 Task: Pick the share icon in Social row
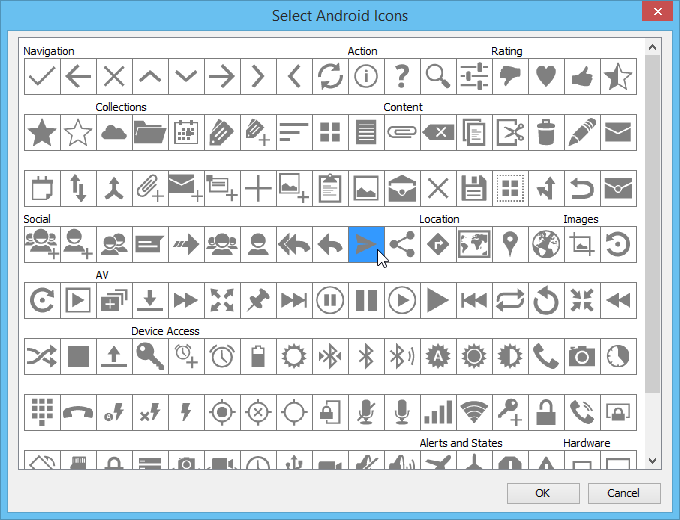(402, 244)
